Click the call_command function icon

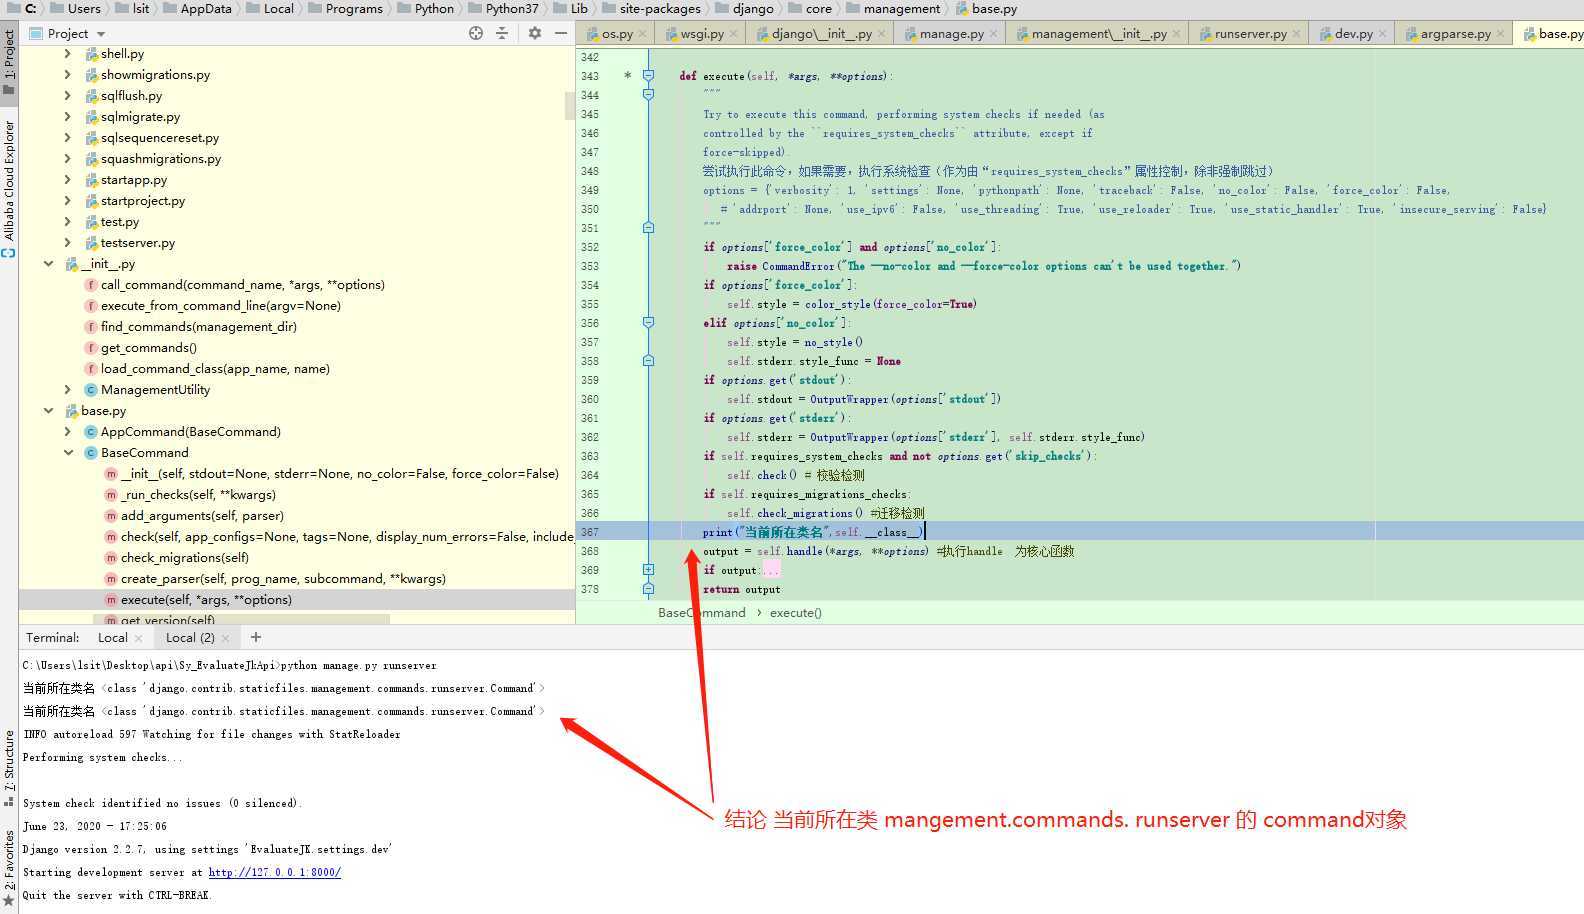[91, 285]
